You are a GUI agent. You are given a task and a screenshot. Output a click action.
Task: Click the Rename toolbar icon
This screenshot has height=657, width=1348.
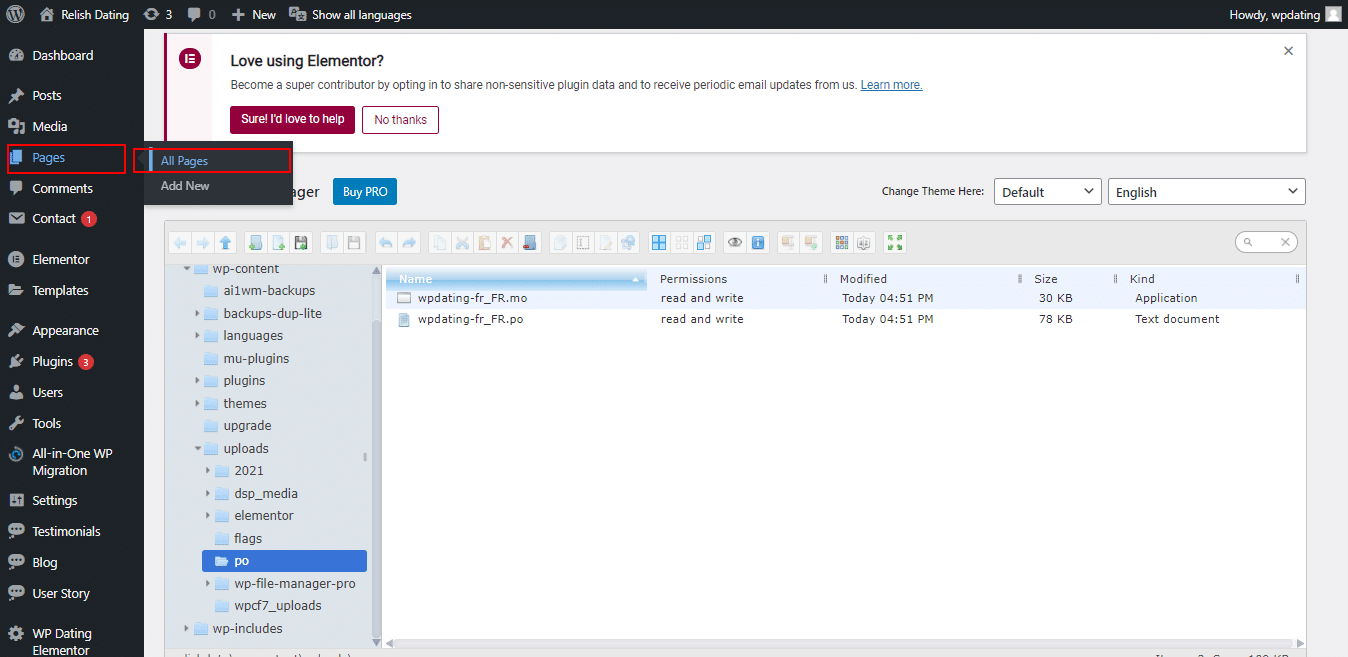click(x=582, y=242)
